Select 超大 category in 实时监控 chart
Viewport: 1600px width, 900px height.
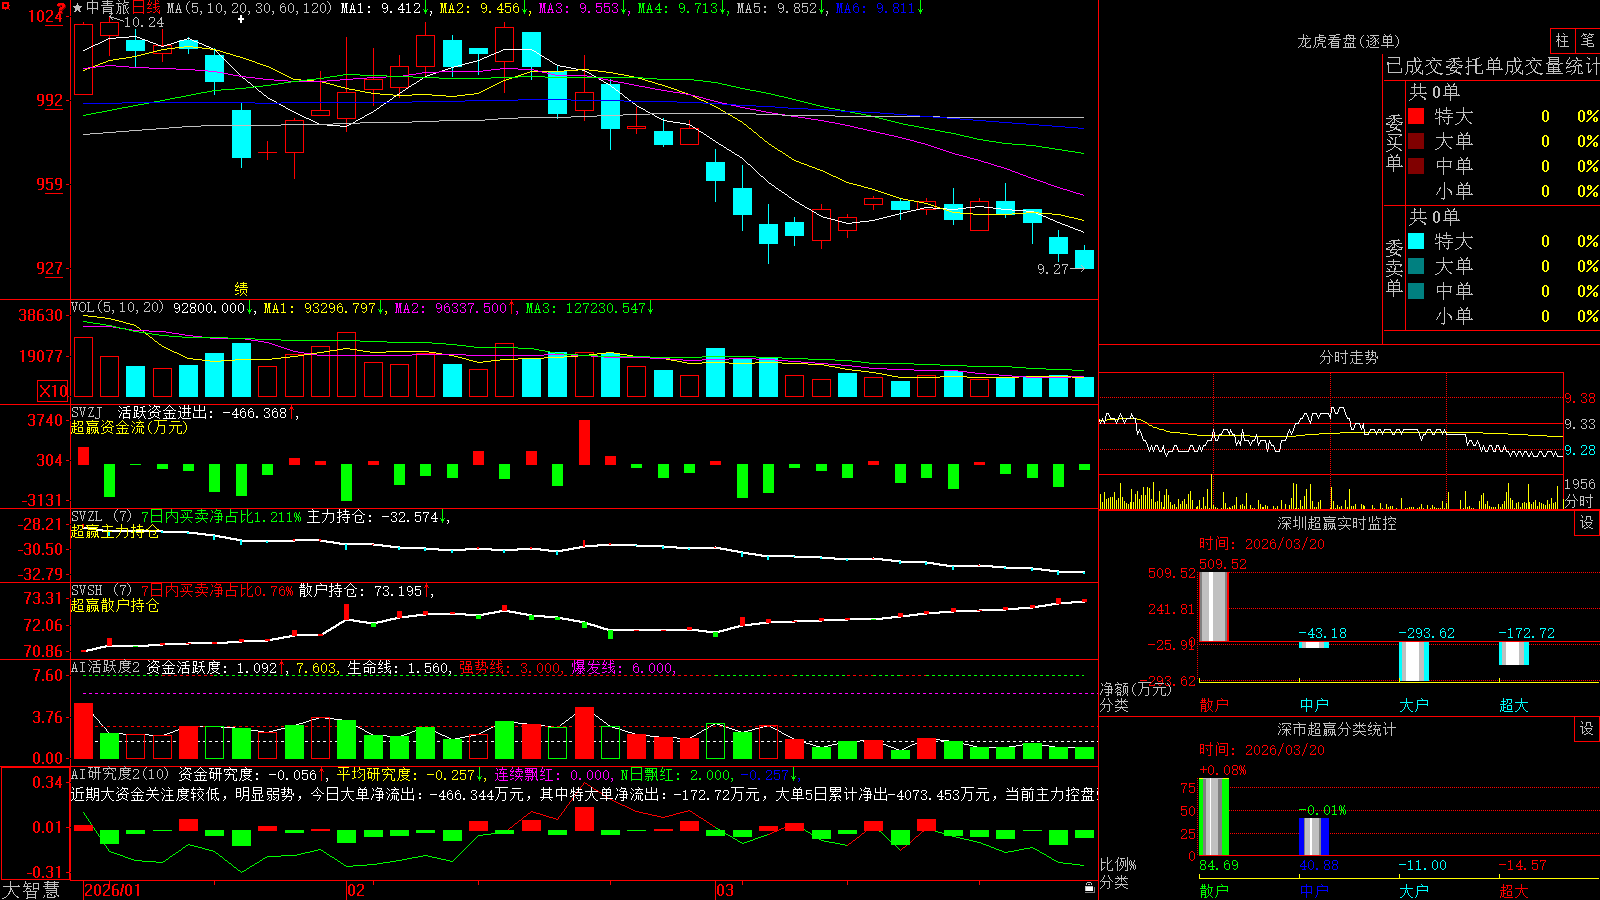click(x=1514, y=704)
